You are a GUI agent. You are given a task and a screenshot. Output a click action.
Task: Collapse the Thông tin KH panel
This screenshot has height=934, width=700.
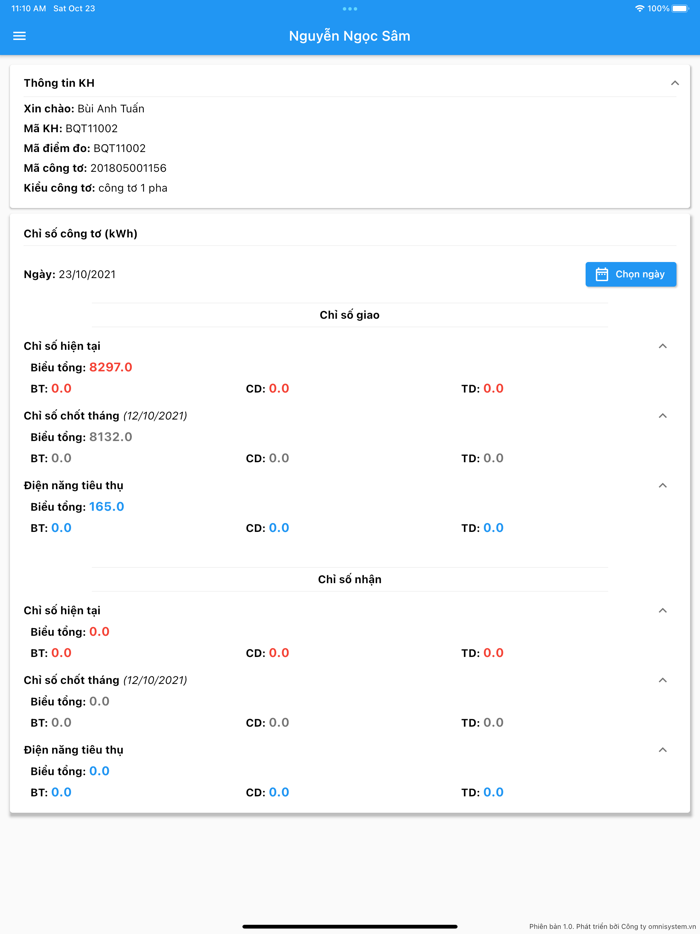(675, 83)
